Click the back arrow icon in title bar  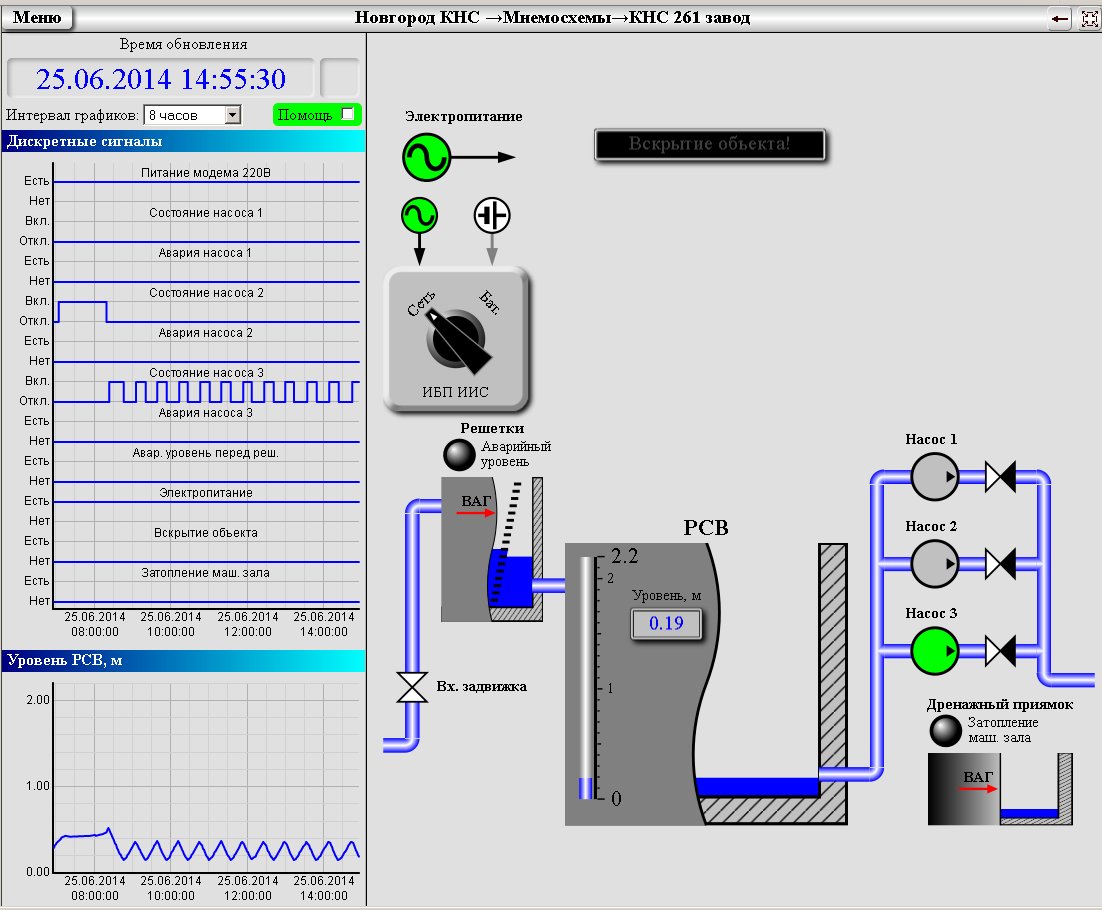[x=1059, y=18]
